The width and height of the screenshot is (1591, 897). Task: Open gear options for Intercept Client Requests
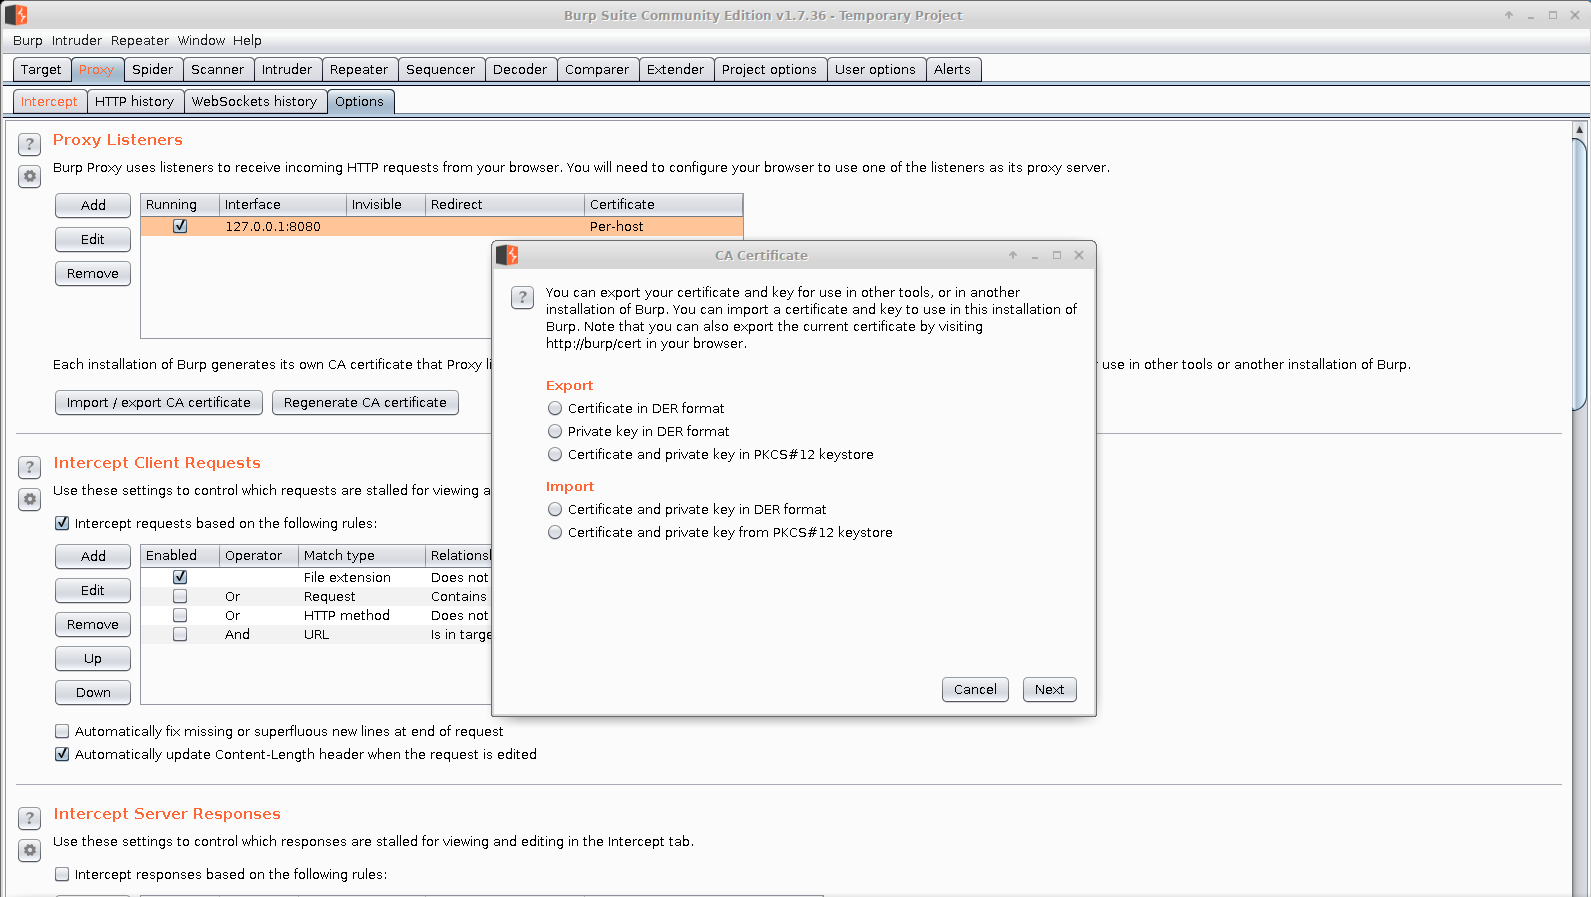(x=30, y=499)
